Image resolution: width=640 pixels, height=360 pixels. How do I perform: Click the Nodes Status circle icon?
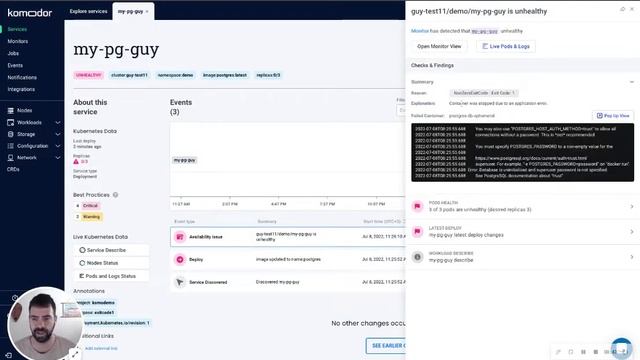pos(82,263)
